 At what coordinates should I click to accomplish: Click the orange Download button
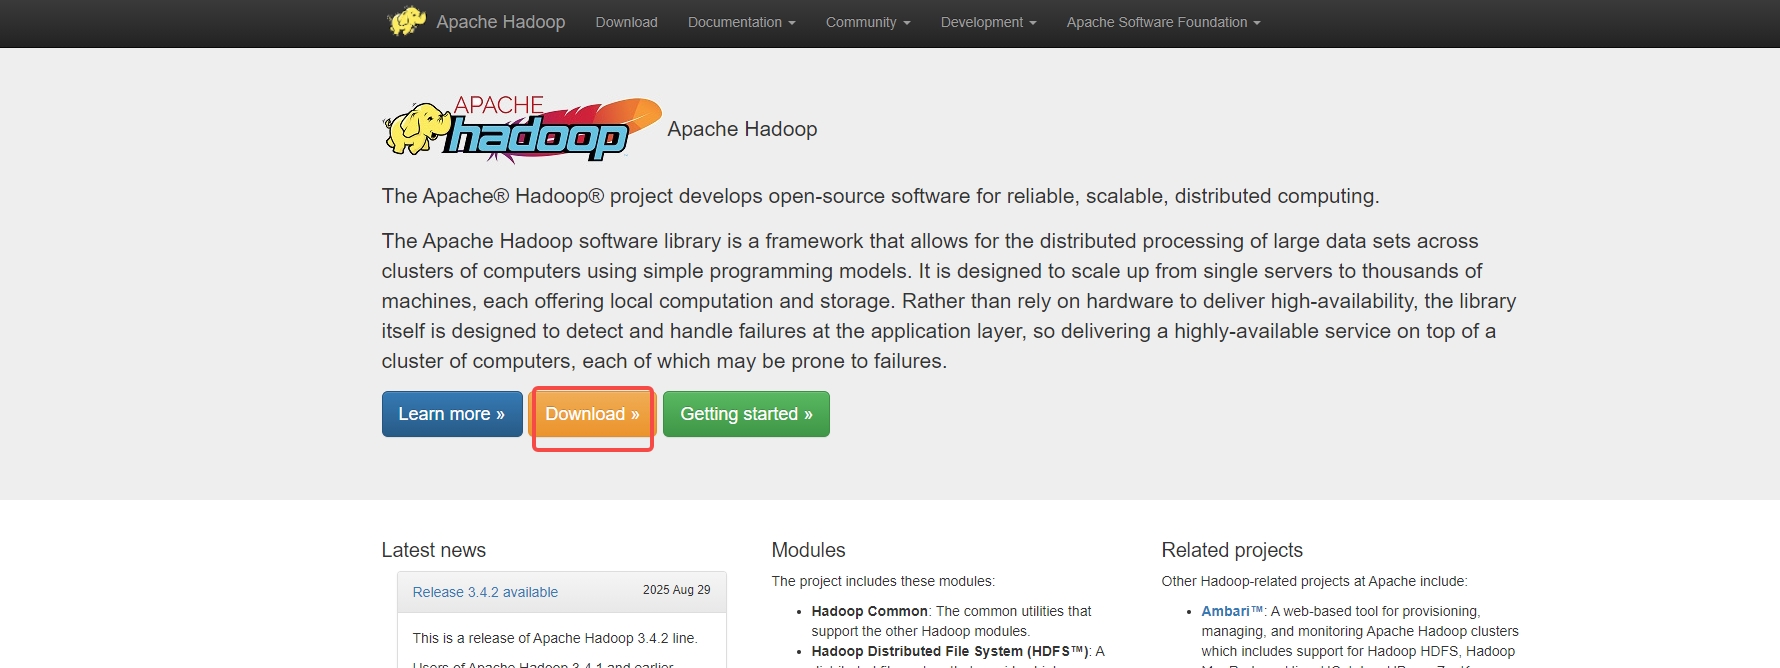(592, 414)
